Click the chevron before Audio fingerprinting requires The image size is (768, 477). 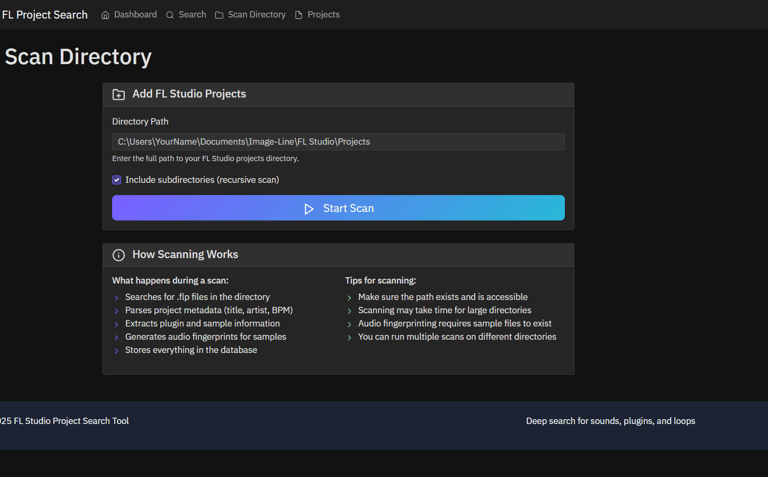(349, 324)
